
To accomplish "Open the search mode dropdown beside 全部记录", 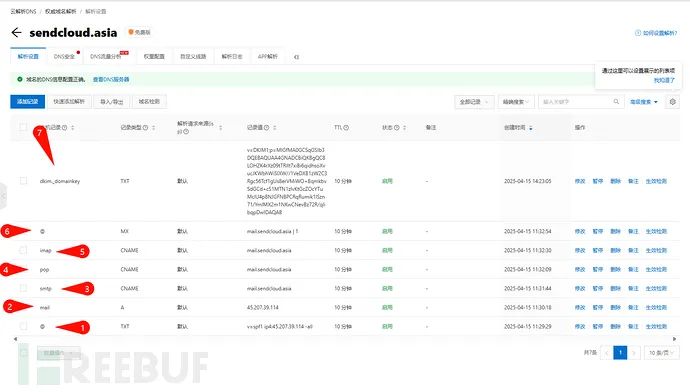I will click(x=516, y=102).
